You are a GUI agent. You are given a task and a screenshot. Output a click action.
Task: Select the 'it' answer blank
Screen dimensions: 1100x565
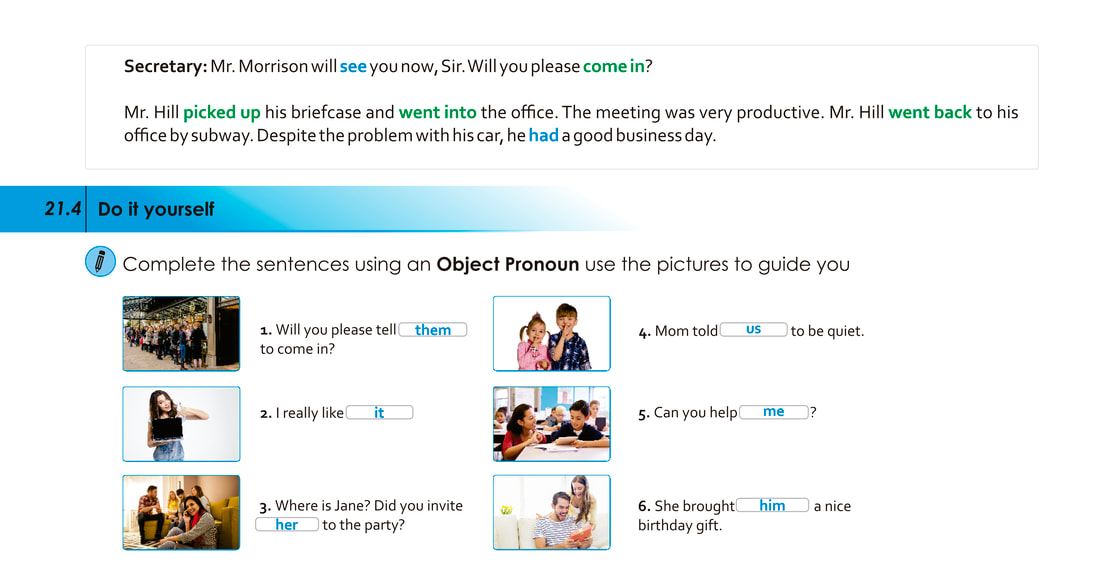tap(379, 412)
